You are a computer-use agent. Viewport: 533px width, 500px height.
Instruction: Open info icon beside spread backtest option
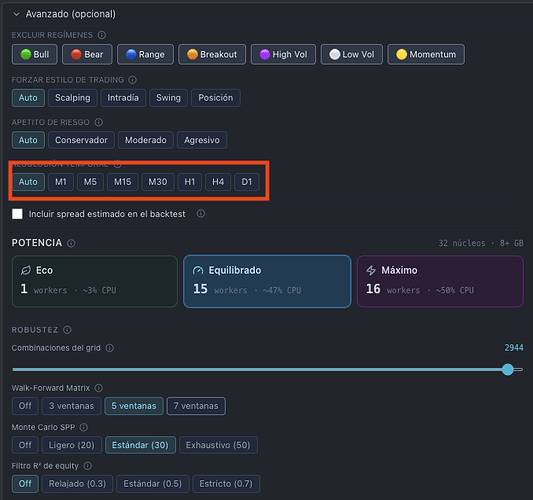pyautogui.click(x=201, y=213)
